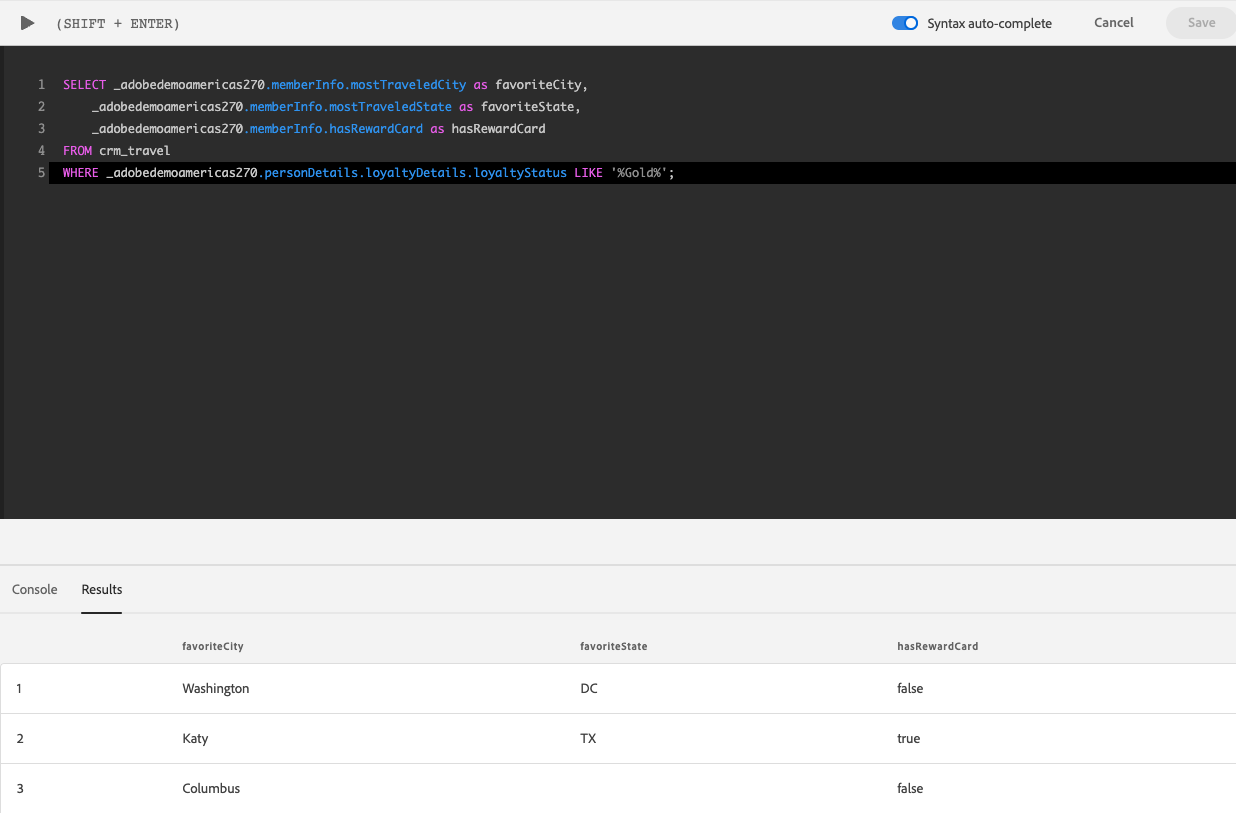Click favoriteCity alias on line 1
This screenshot has height=813, width=1236.
[x=538, y=85]
